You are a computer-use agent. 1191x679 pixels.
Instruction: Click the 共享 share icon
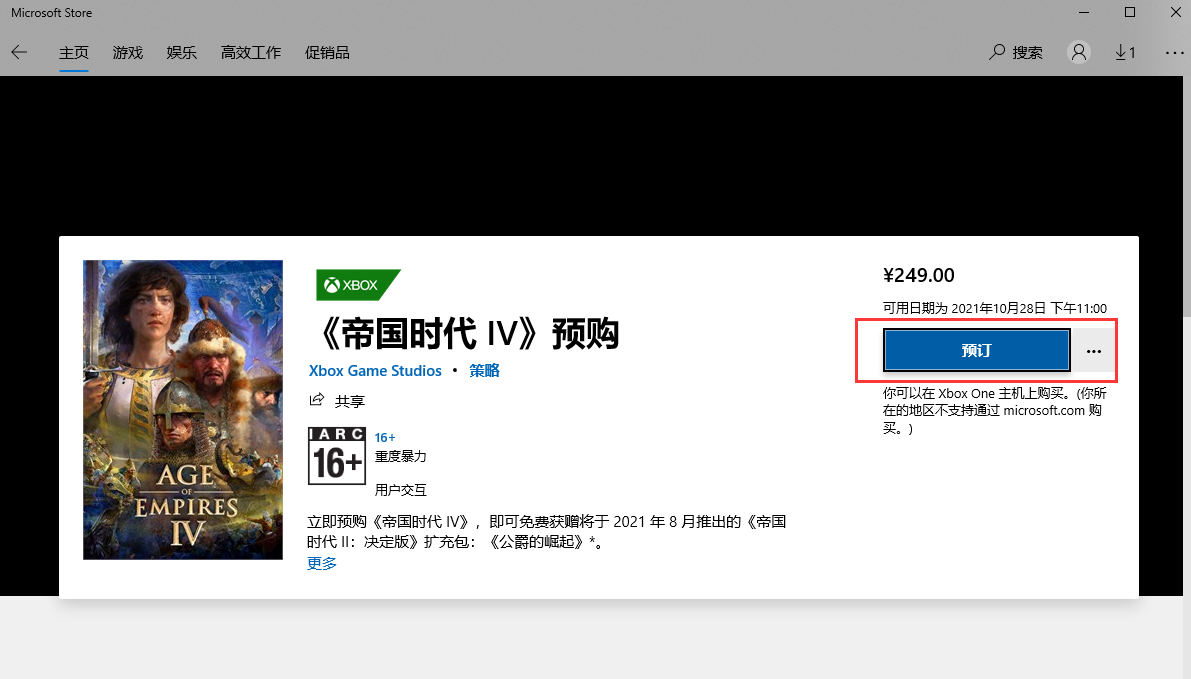pos(317,400)
